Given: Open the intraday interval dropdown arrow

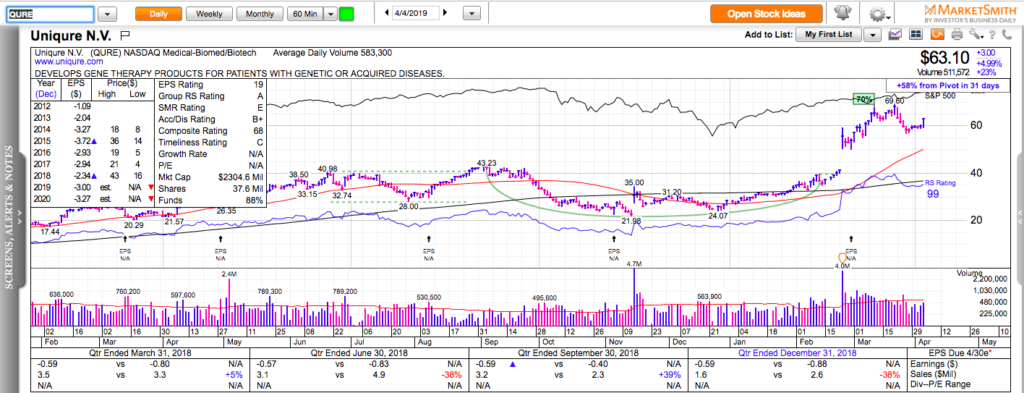Looking at the screenshot, I should coord(330,14).
